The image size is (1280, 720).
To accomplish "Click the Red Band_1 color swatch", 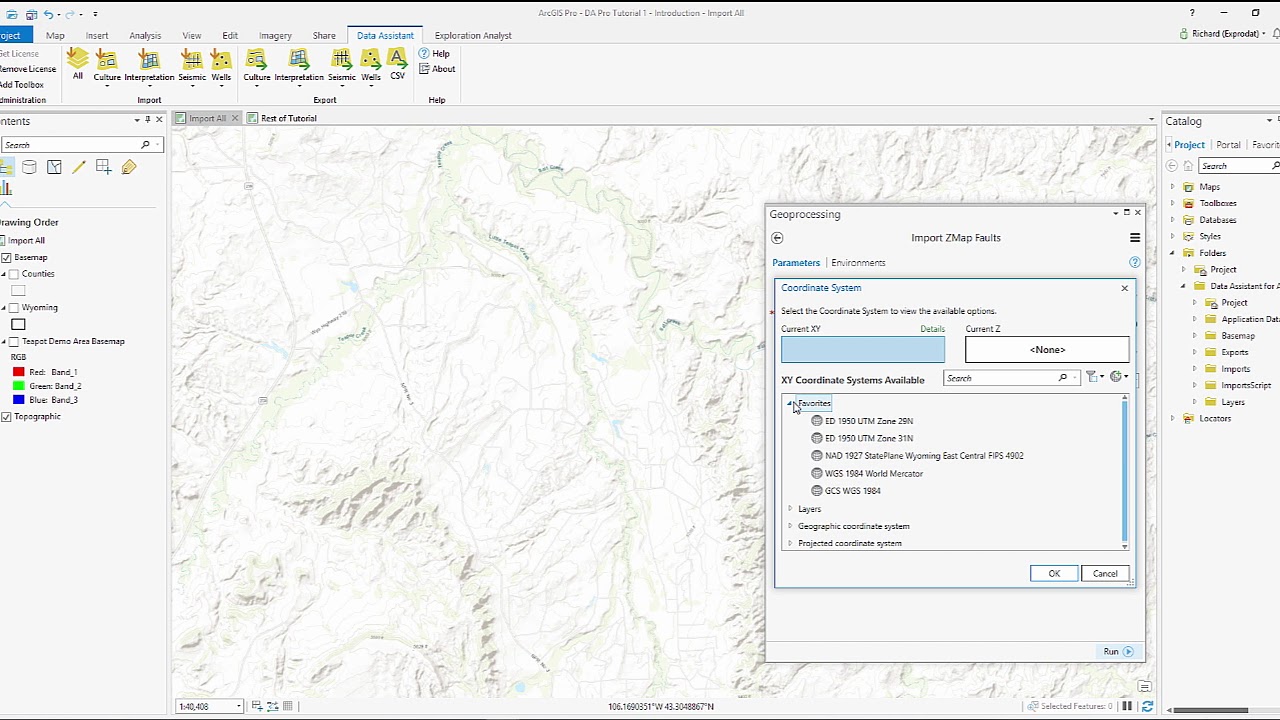I will (x=18, y=372).
